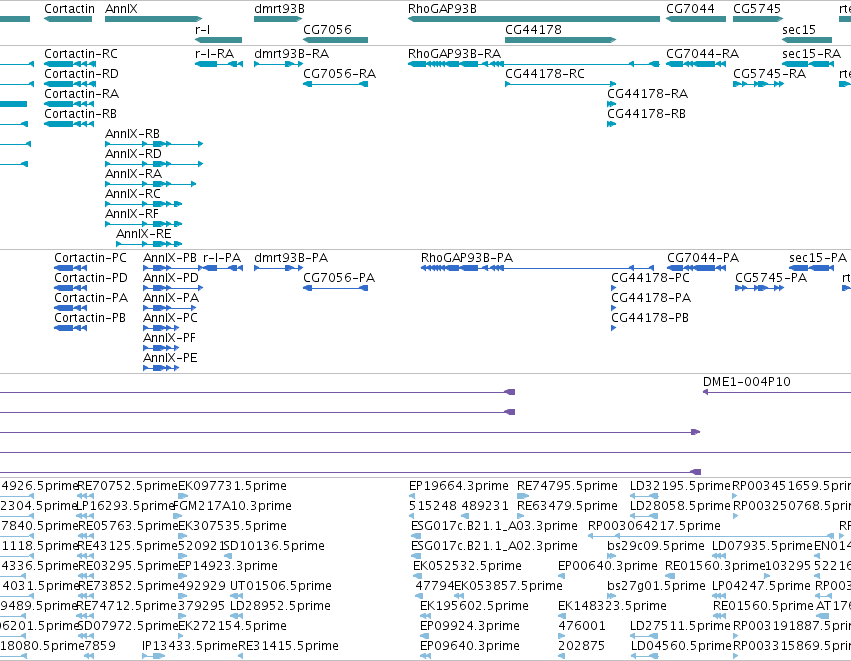
Task: Select protein CG7044-PA
Action: pos(696,268)
